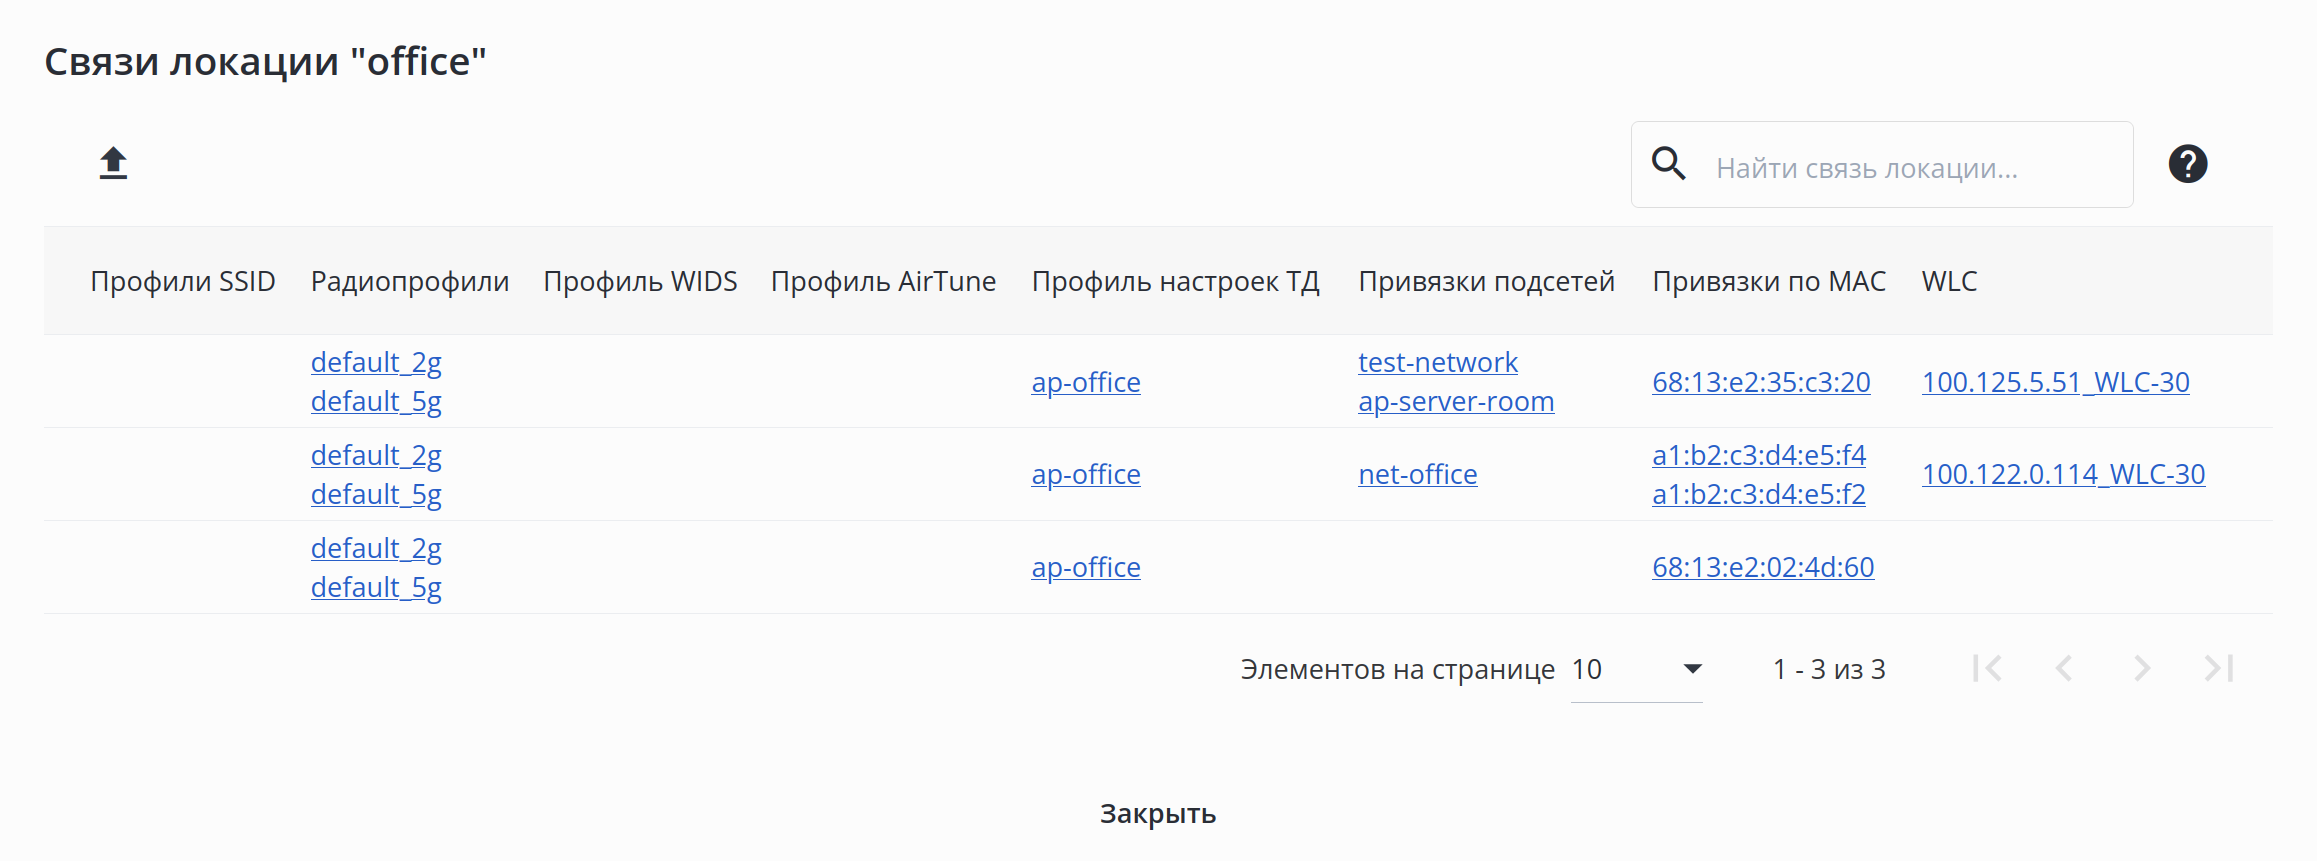
Task: Open MAC binding a1:b2:c3:d4:e5:f4
Action: tap(1758, 455)
